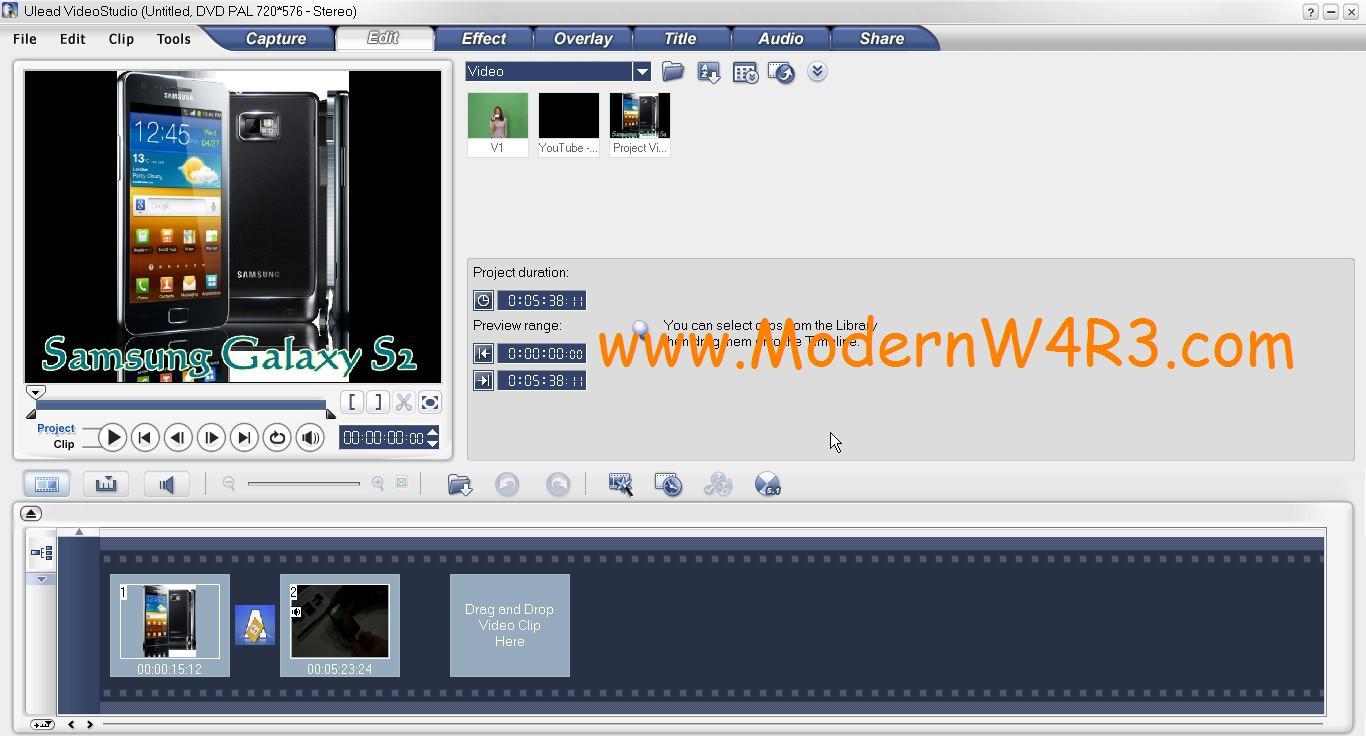This screenshot has width=1366, height=736.
Task: Go to Audio step tab
Action: (780, 38)
